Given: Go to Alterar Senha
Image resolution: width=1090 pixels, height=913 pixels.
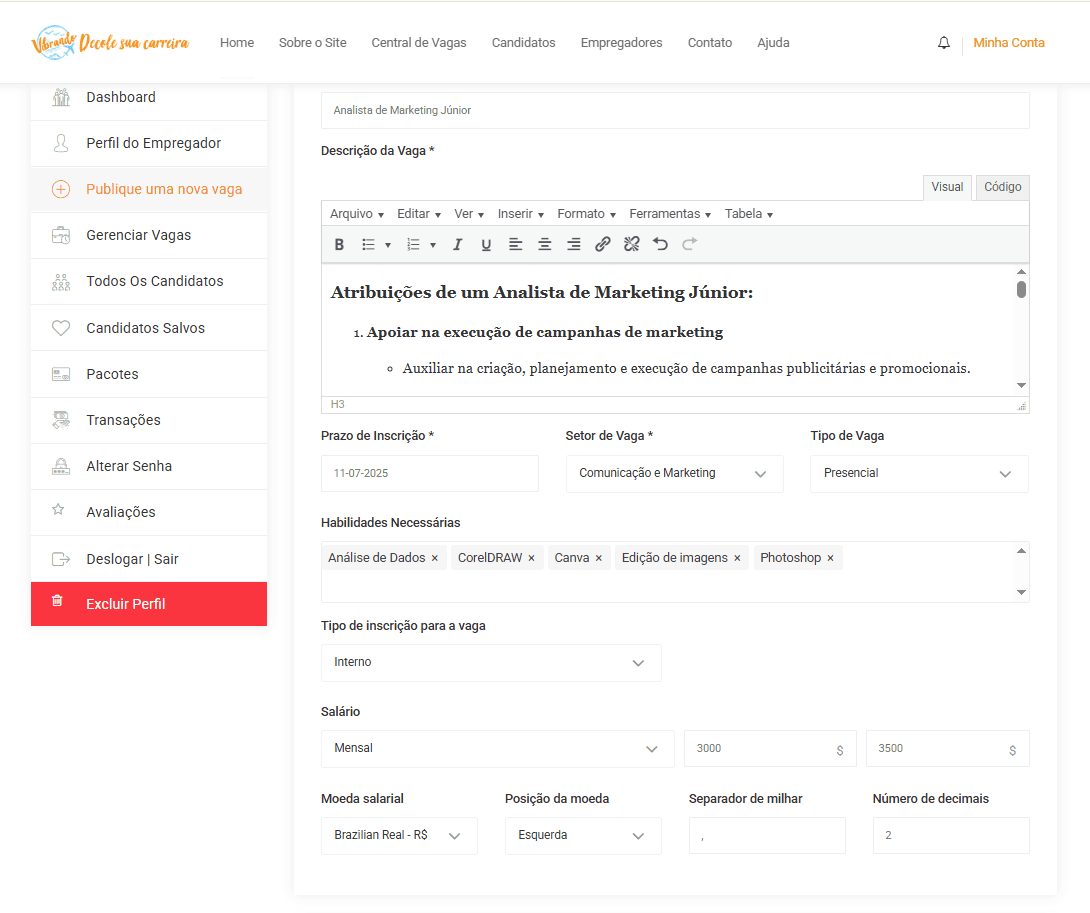Looking at the screenshot, I should point(149,466).
